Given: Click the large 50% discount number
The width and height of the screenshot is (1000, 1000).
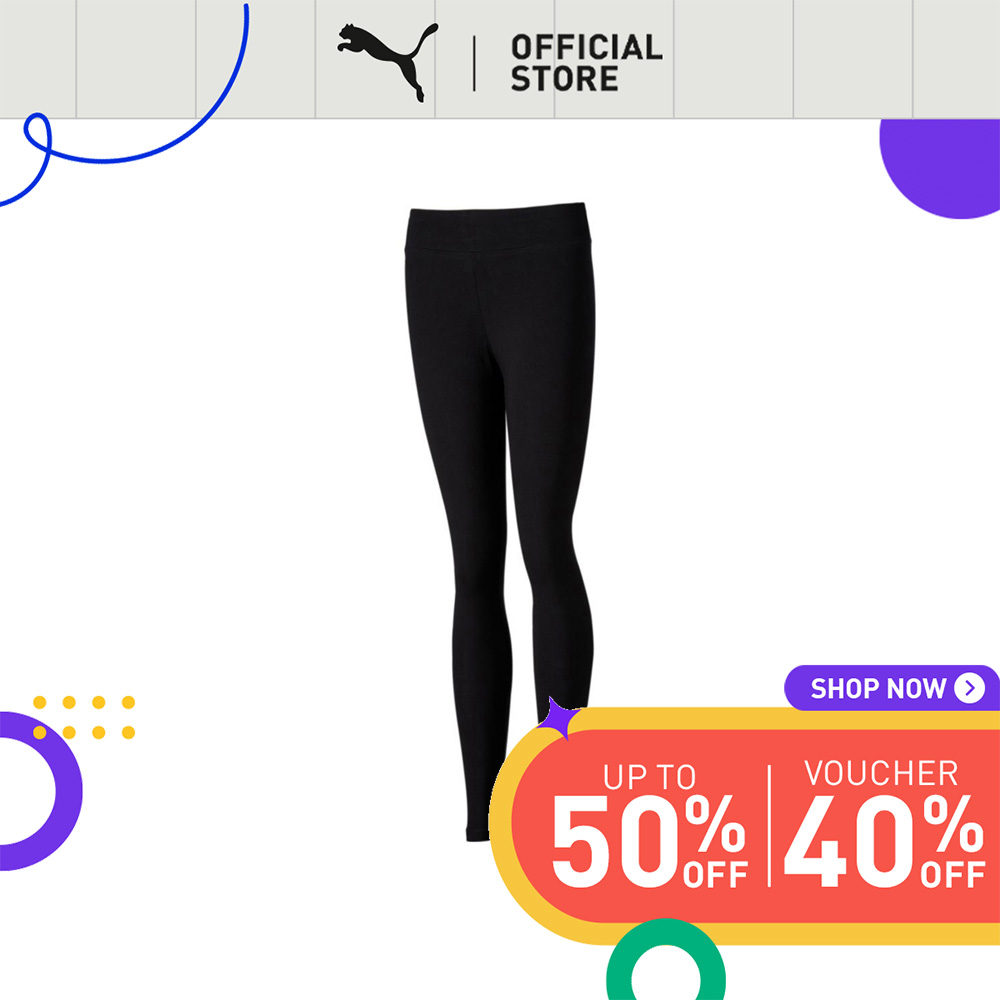Looking at the screenshot, I should 648,841.
